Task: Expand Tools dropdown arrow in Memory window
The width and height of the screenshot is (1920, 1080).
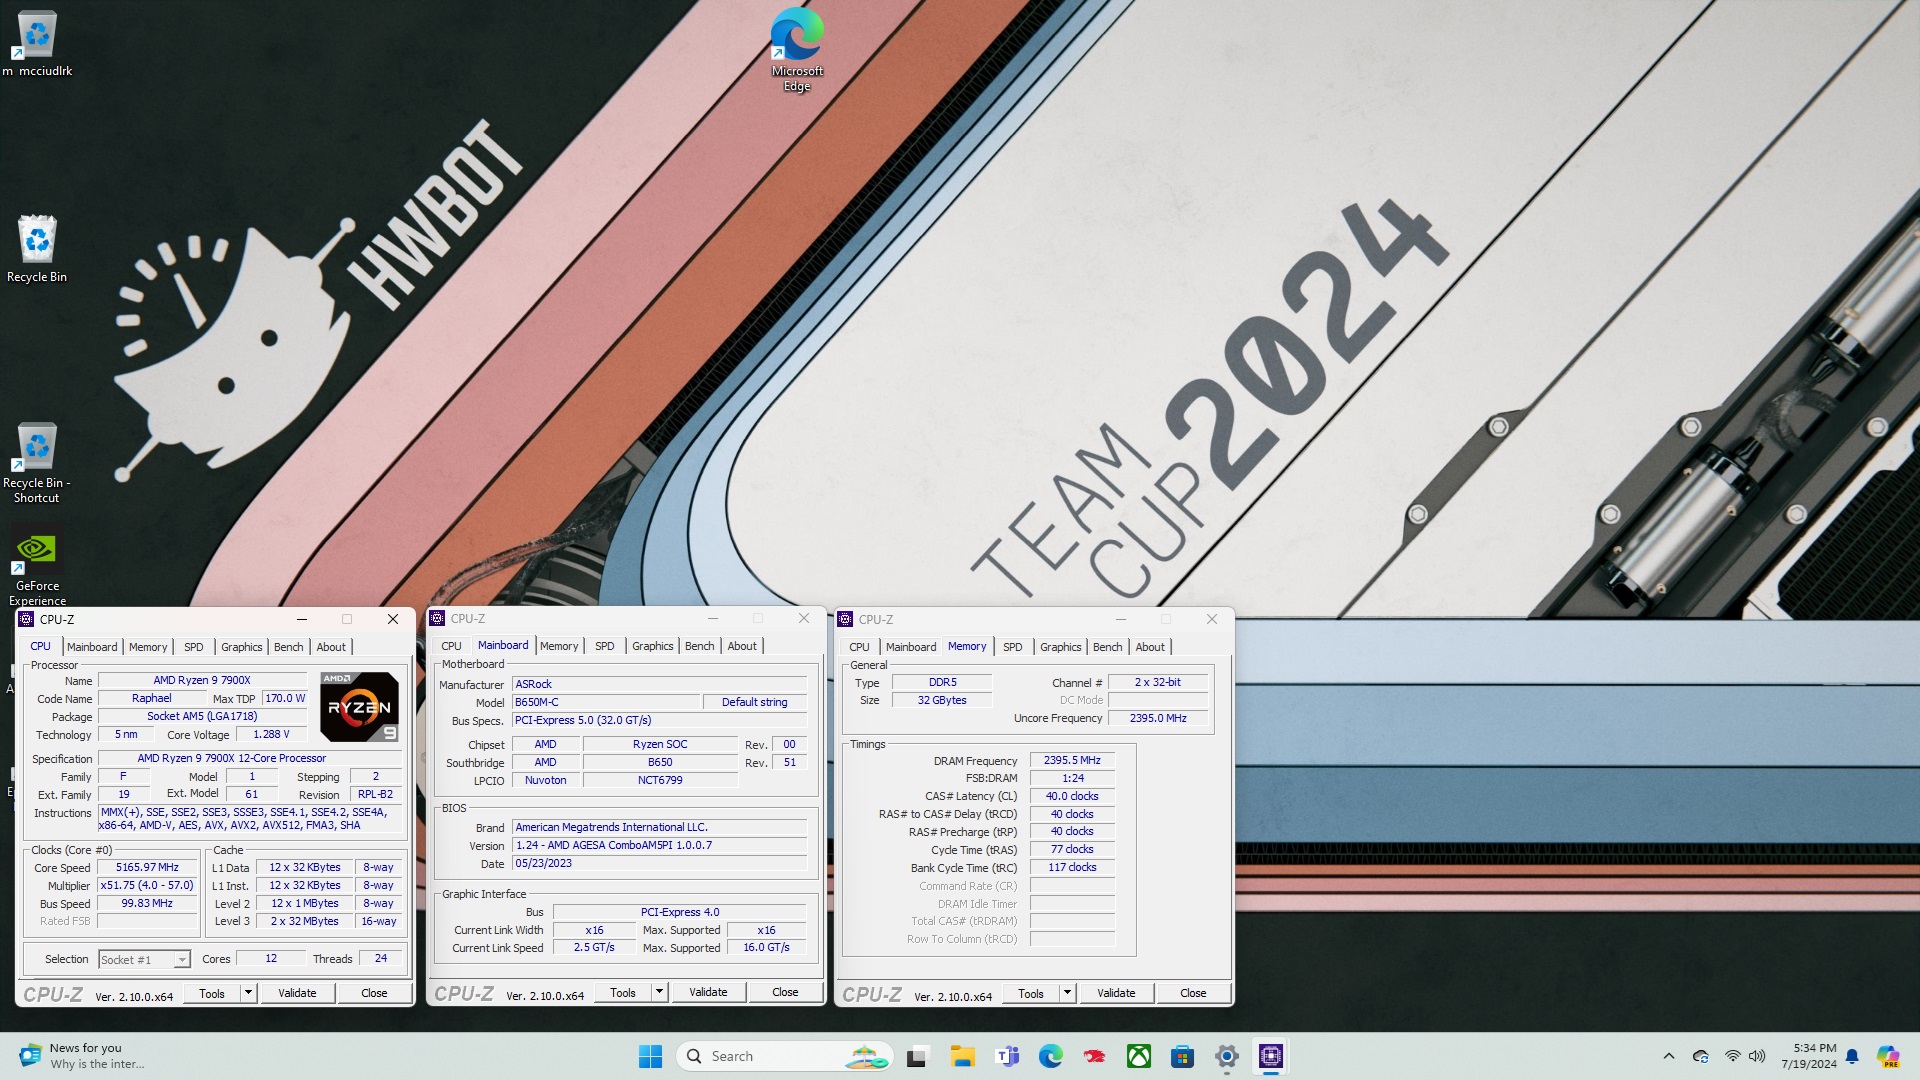Action: click(1067, 993)
